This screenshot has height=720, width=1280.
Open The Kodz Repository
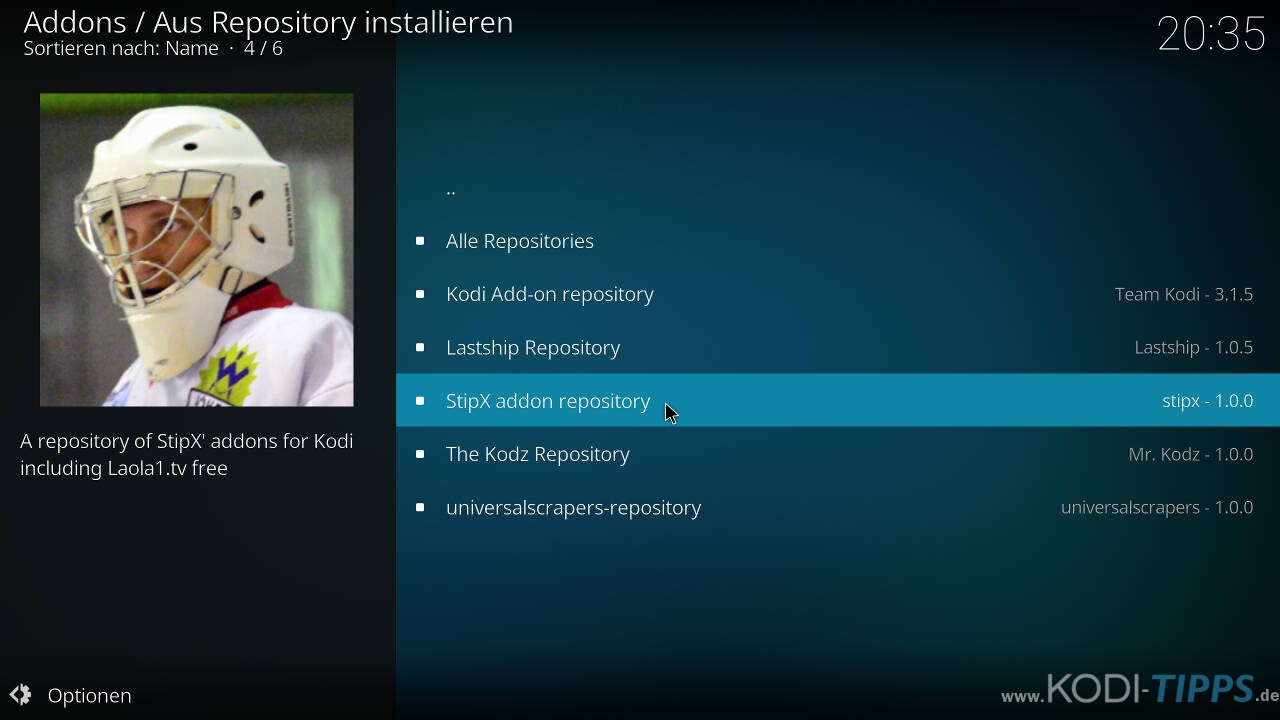838,454
